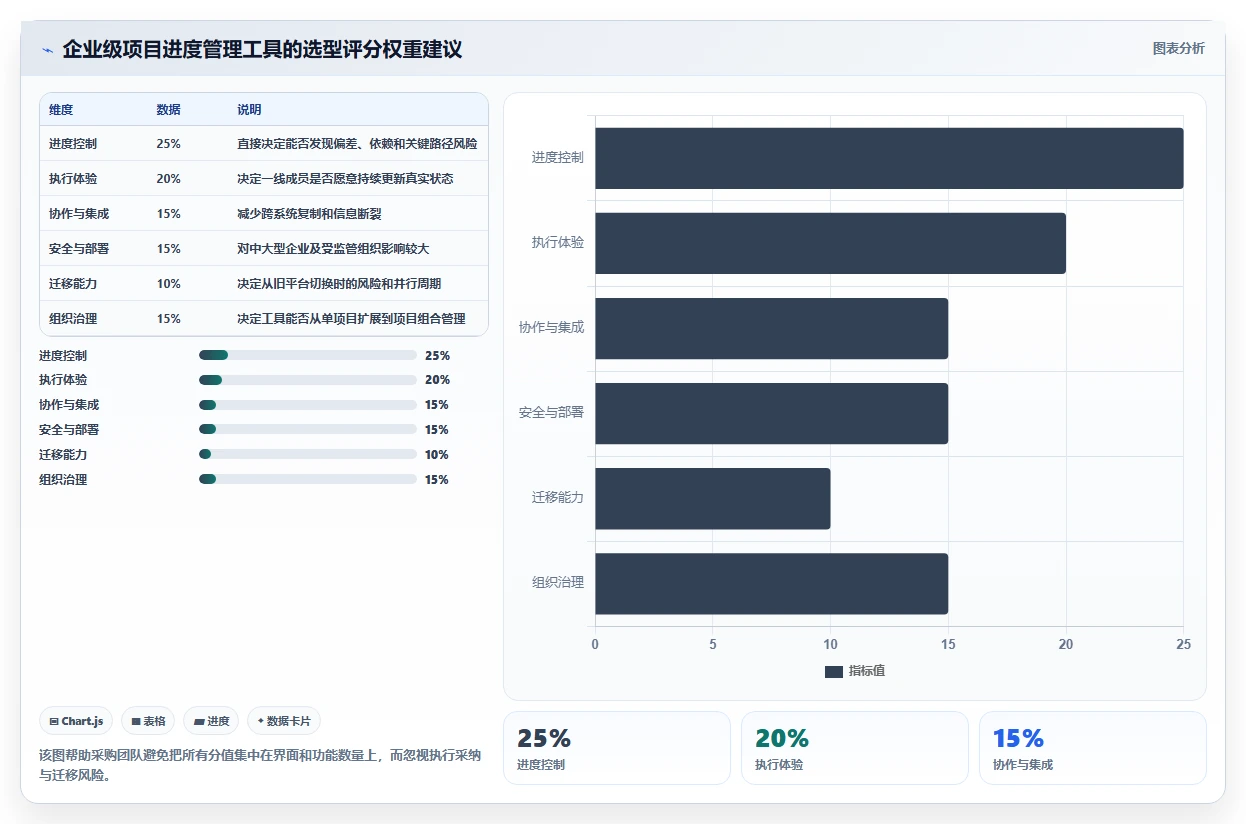Select the 进度控制 cell in table
The height and width of the screenshot is (824, 1246).
point(73,144)
